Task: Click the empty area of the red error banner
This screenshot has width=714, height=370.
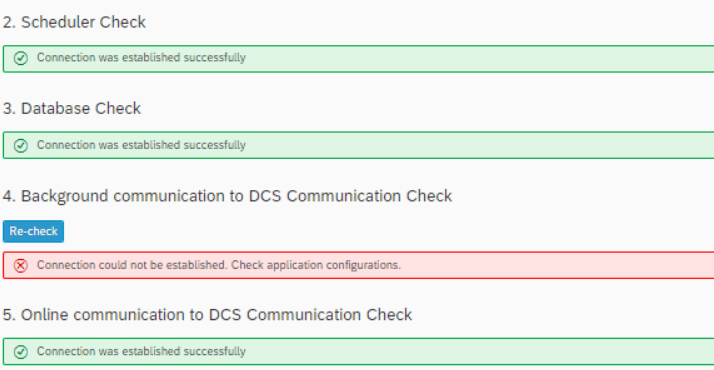Action: coord(556,265)
